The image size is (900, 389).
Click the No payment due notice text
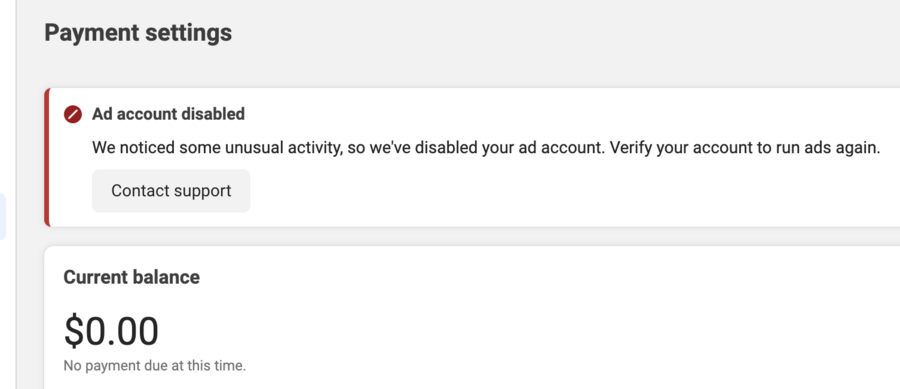point(154,365)
